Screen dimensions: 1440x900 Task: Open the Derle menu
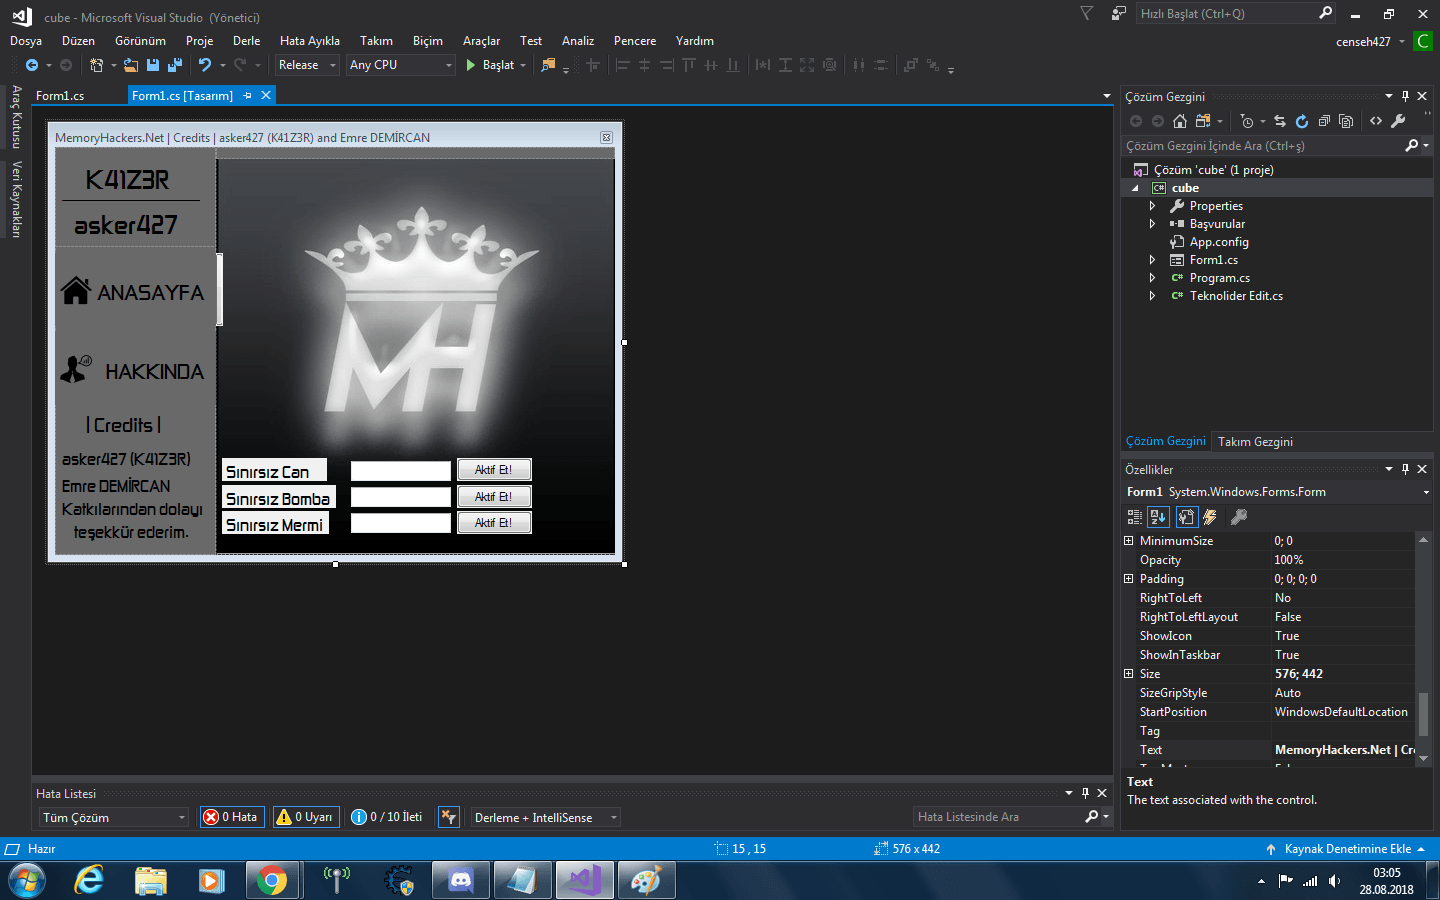[x=246, y=41]
